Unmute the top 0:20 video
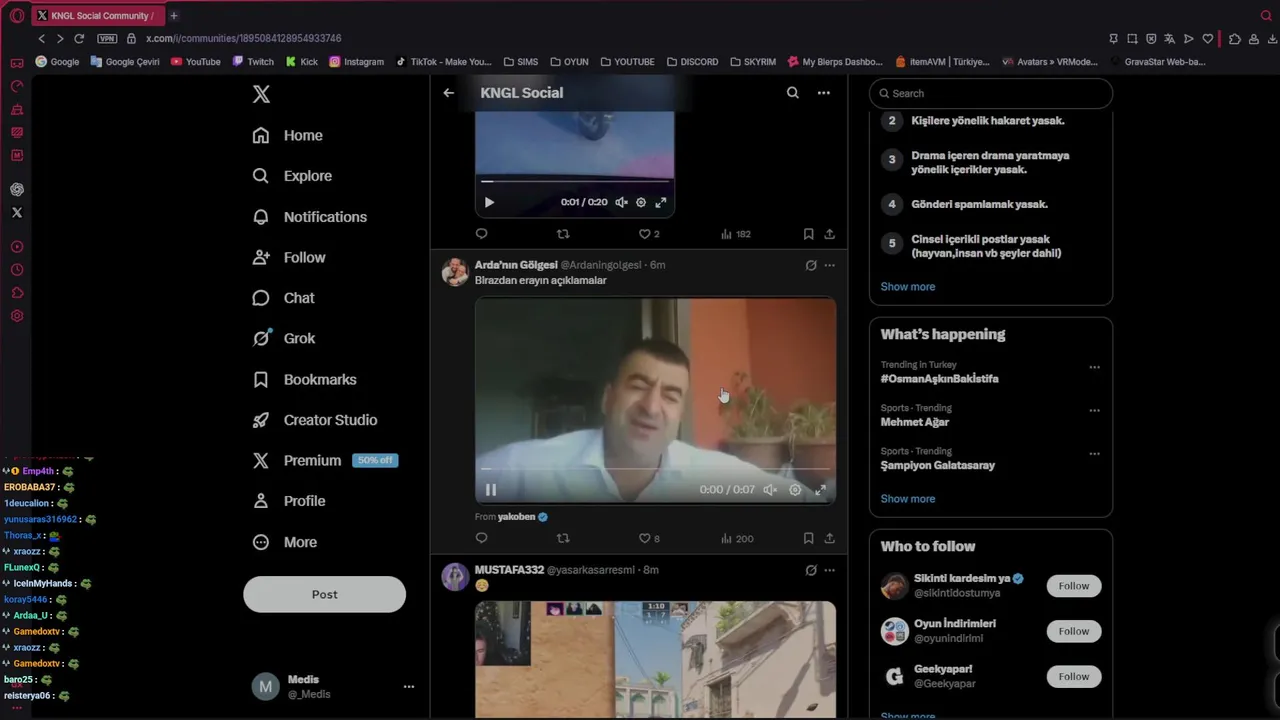 [x=621, y=202]
